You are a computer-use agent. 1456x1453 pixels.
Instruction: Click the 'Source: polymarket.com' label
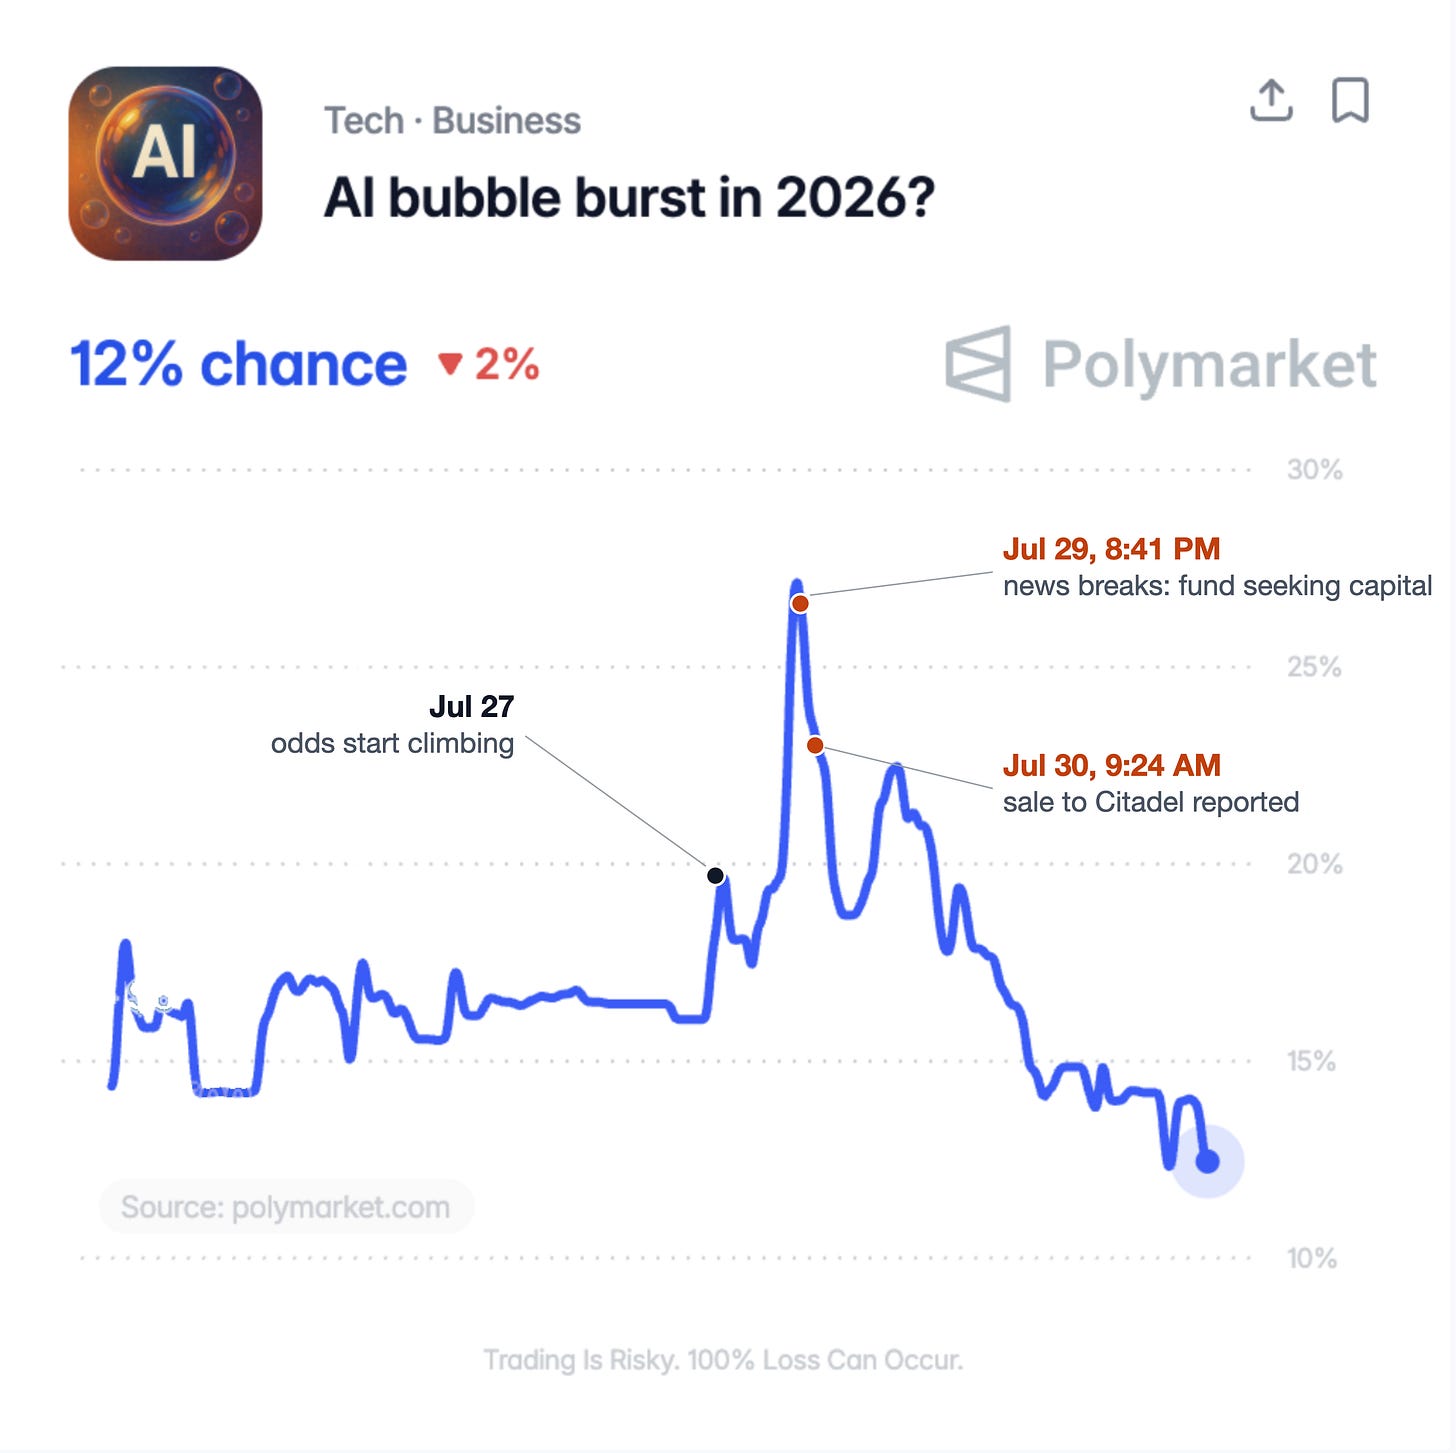(286, 1207)
